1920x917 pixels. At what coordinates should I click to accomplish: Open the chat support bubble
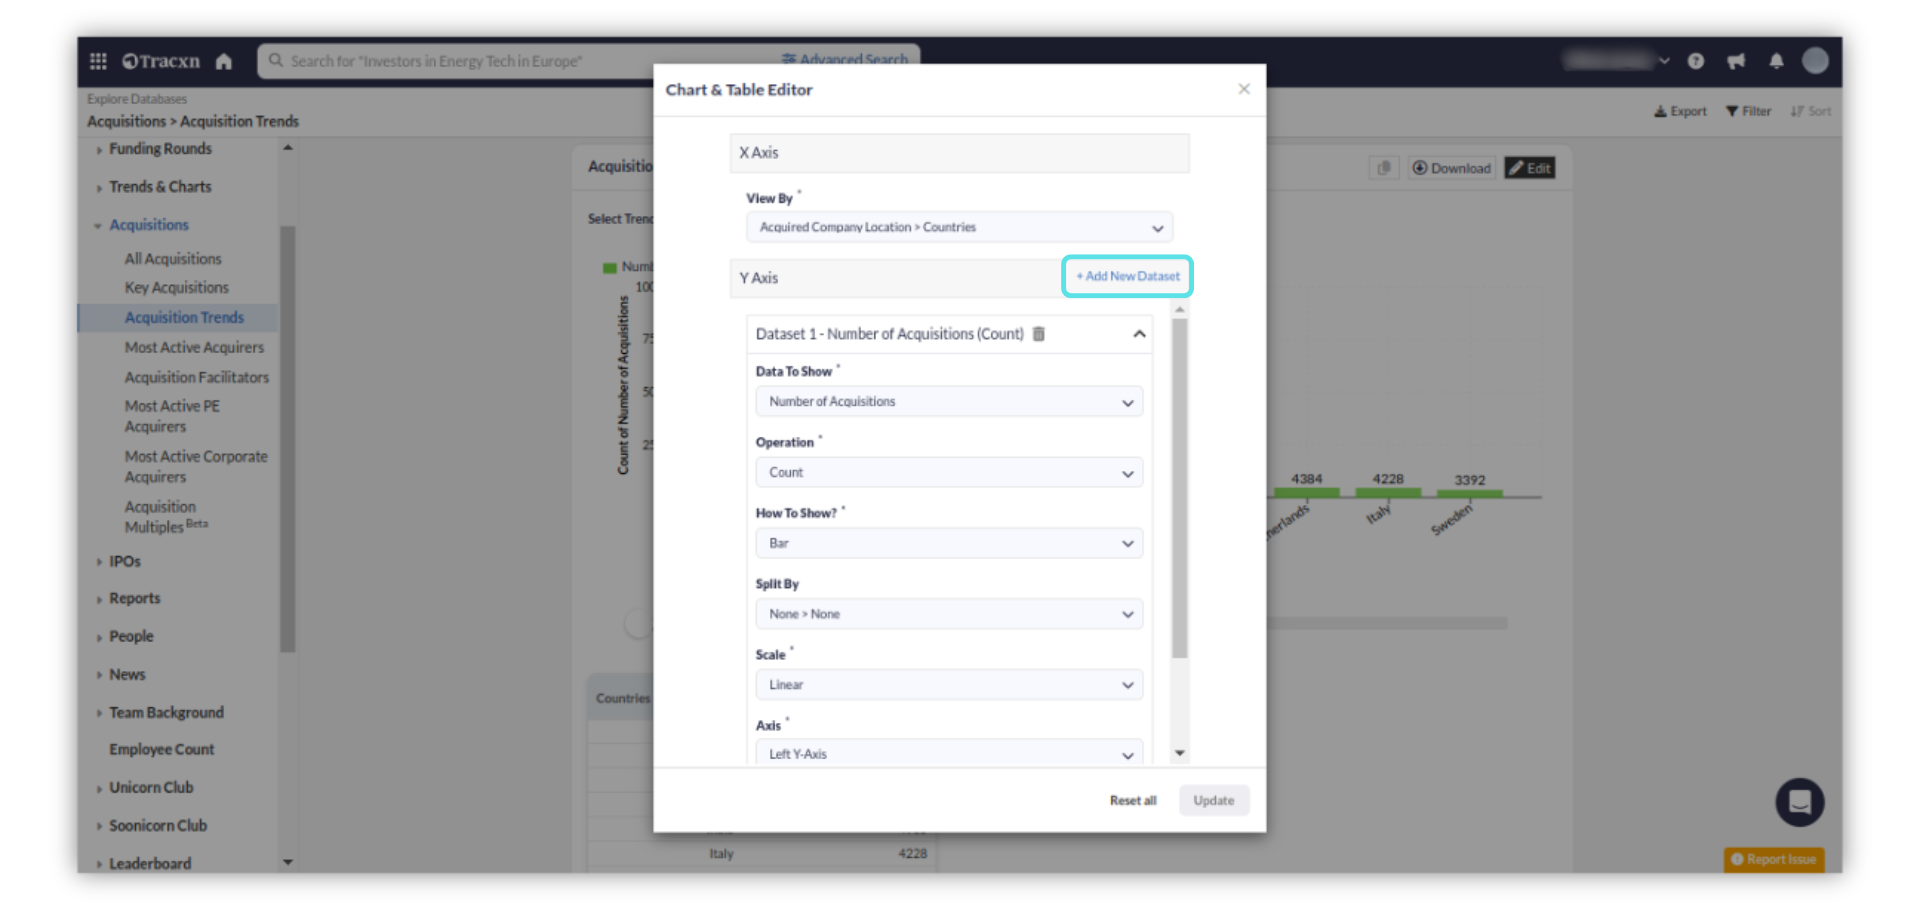[x=1799, y=802]
